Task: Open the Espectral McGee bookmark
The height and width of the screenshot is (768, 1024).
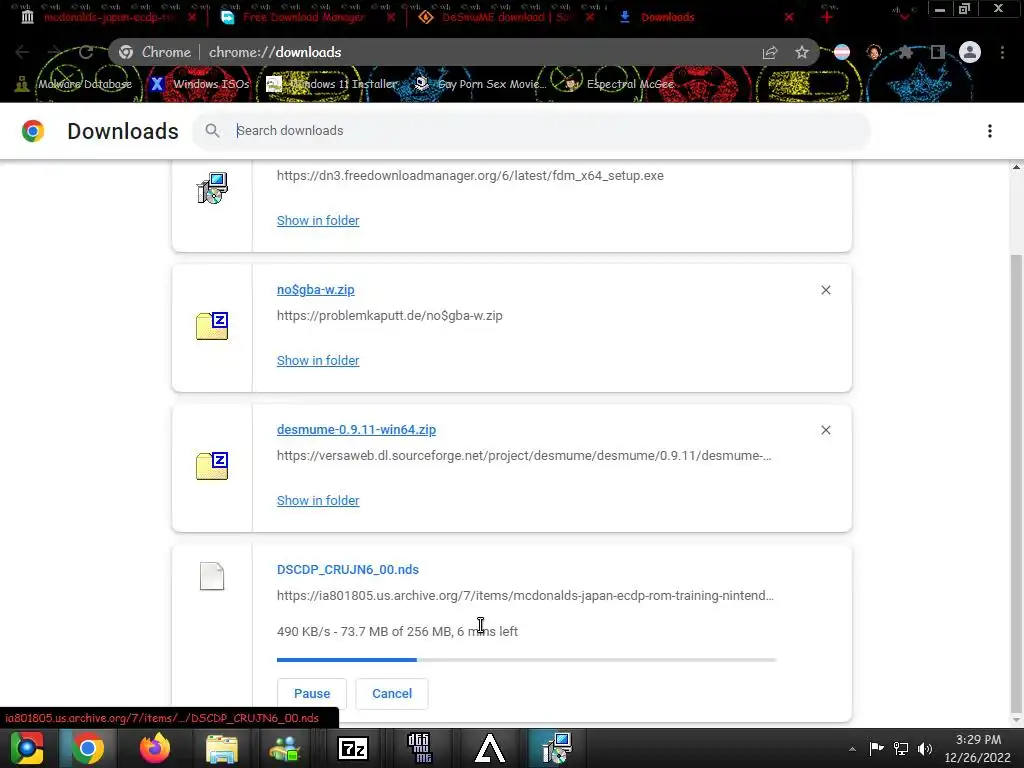Action: 619,84
